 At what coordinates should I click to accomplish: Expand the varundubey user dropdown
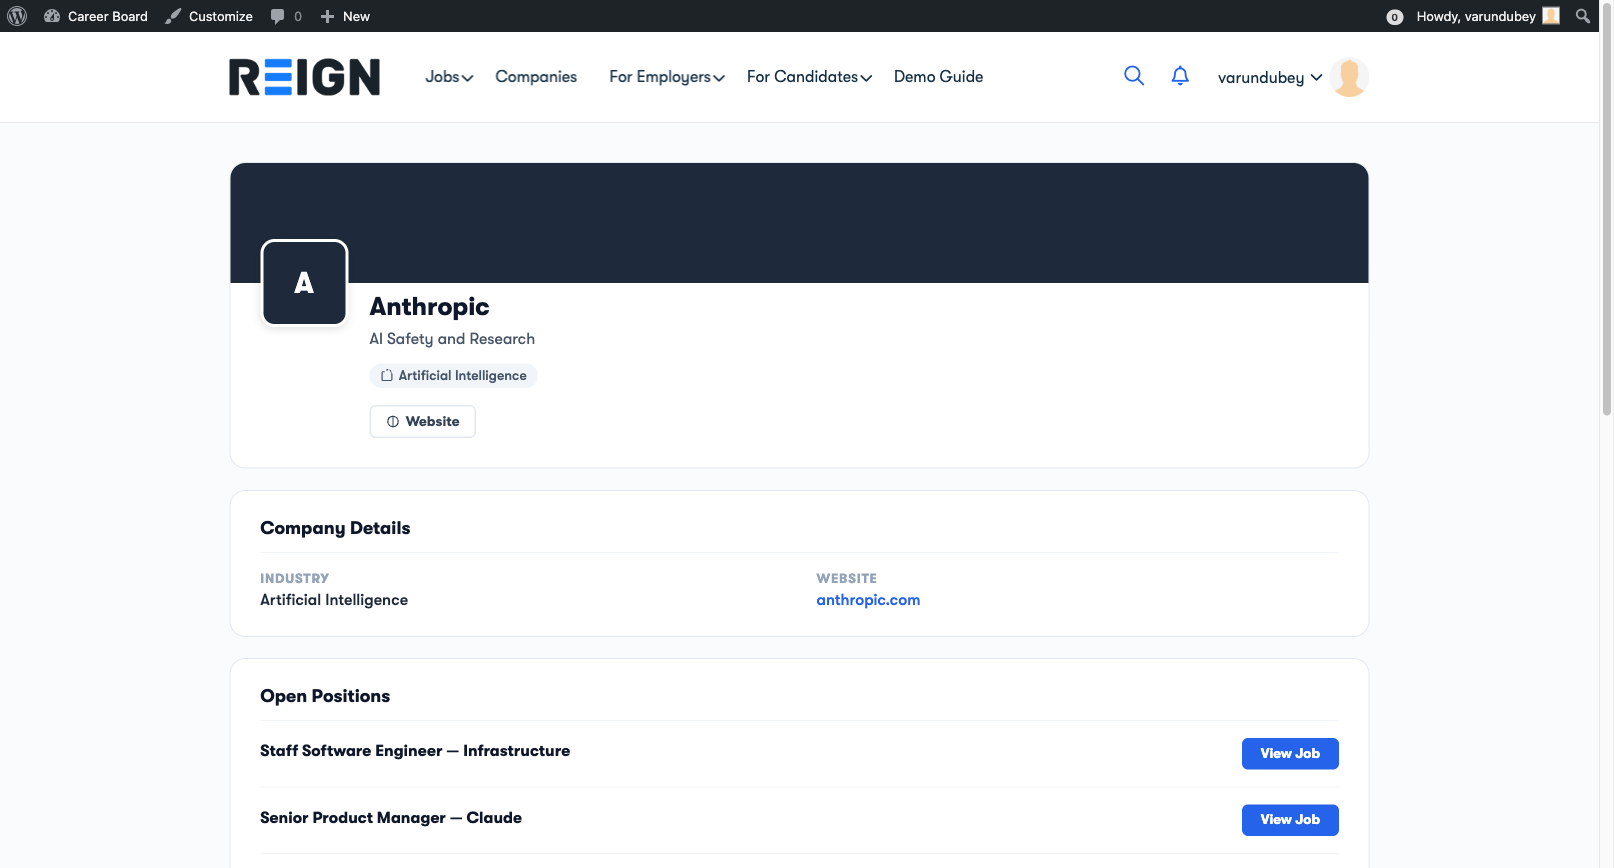coord(1270,77)
